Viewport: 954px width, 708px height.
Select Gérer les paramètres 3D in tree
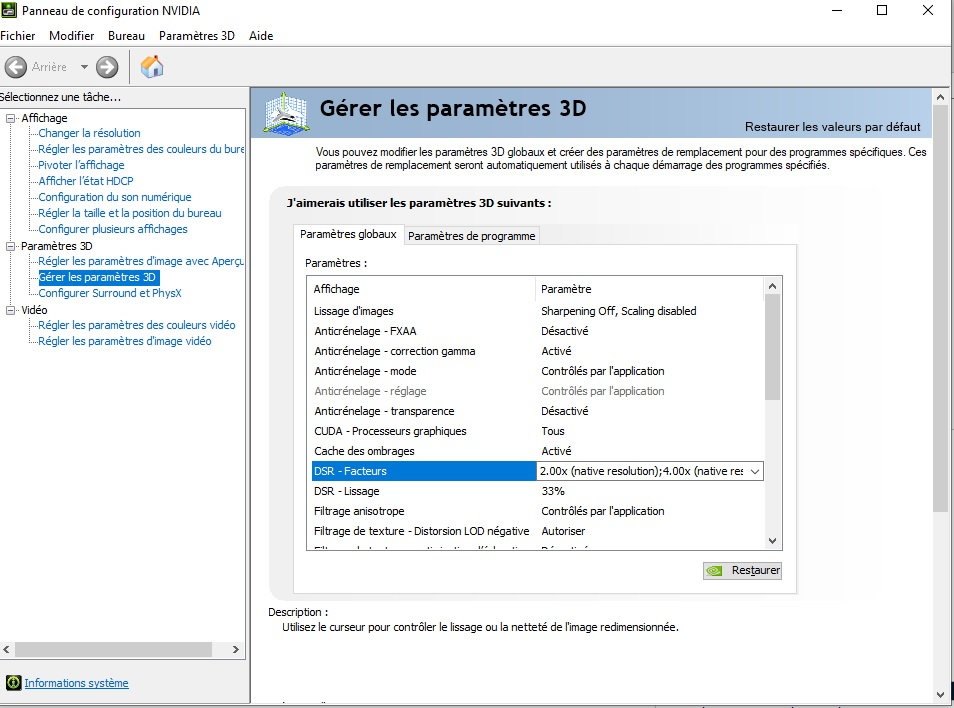click(x=99, y=277)
